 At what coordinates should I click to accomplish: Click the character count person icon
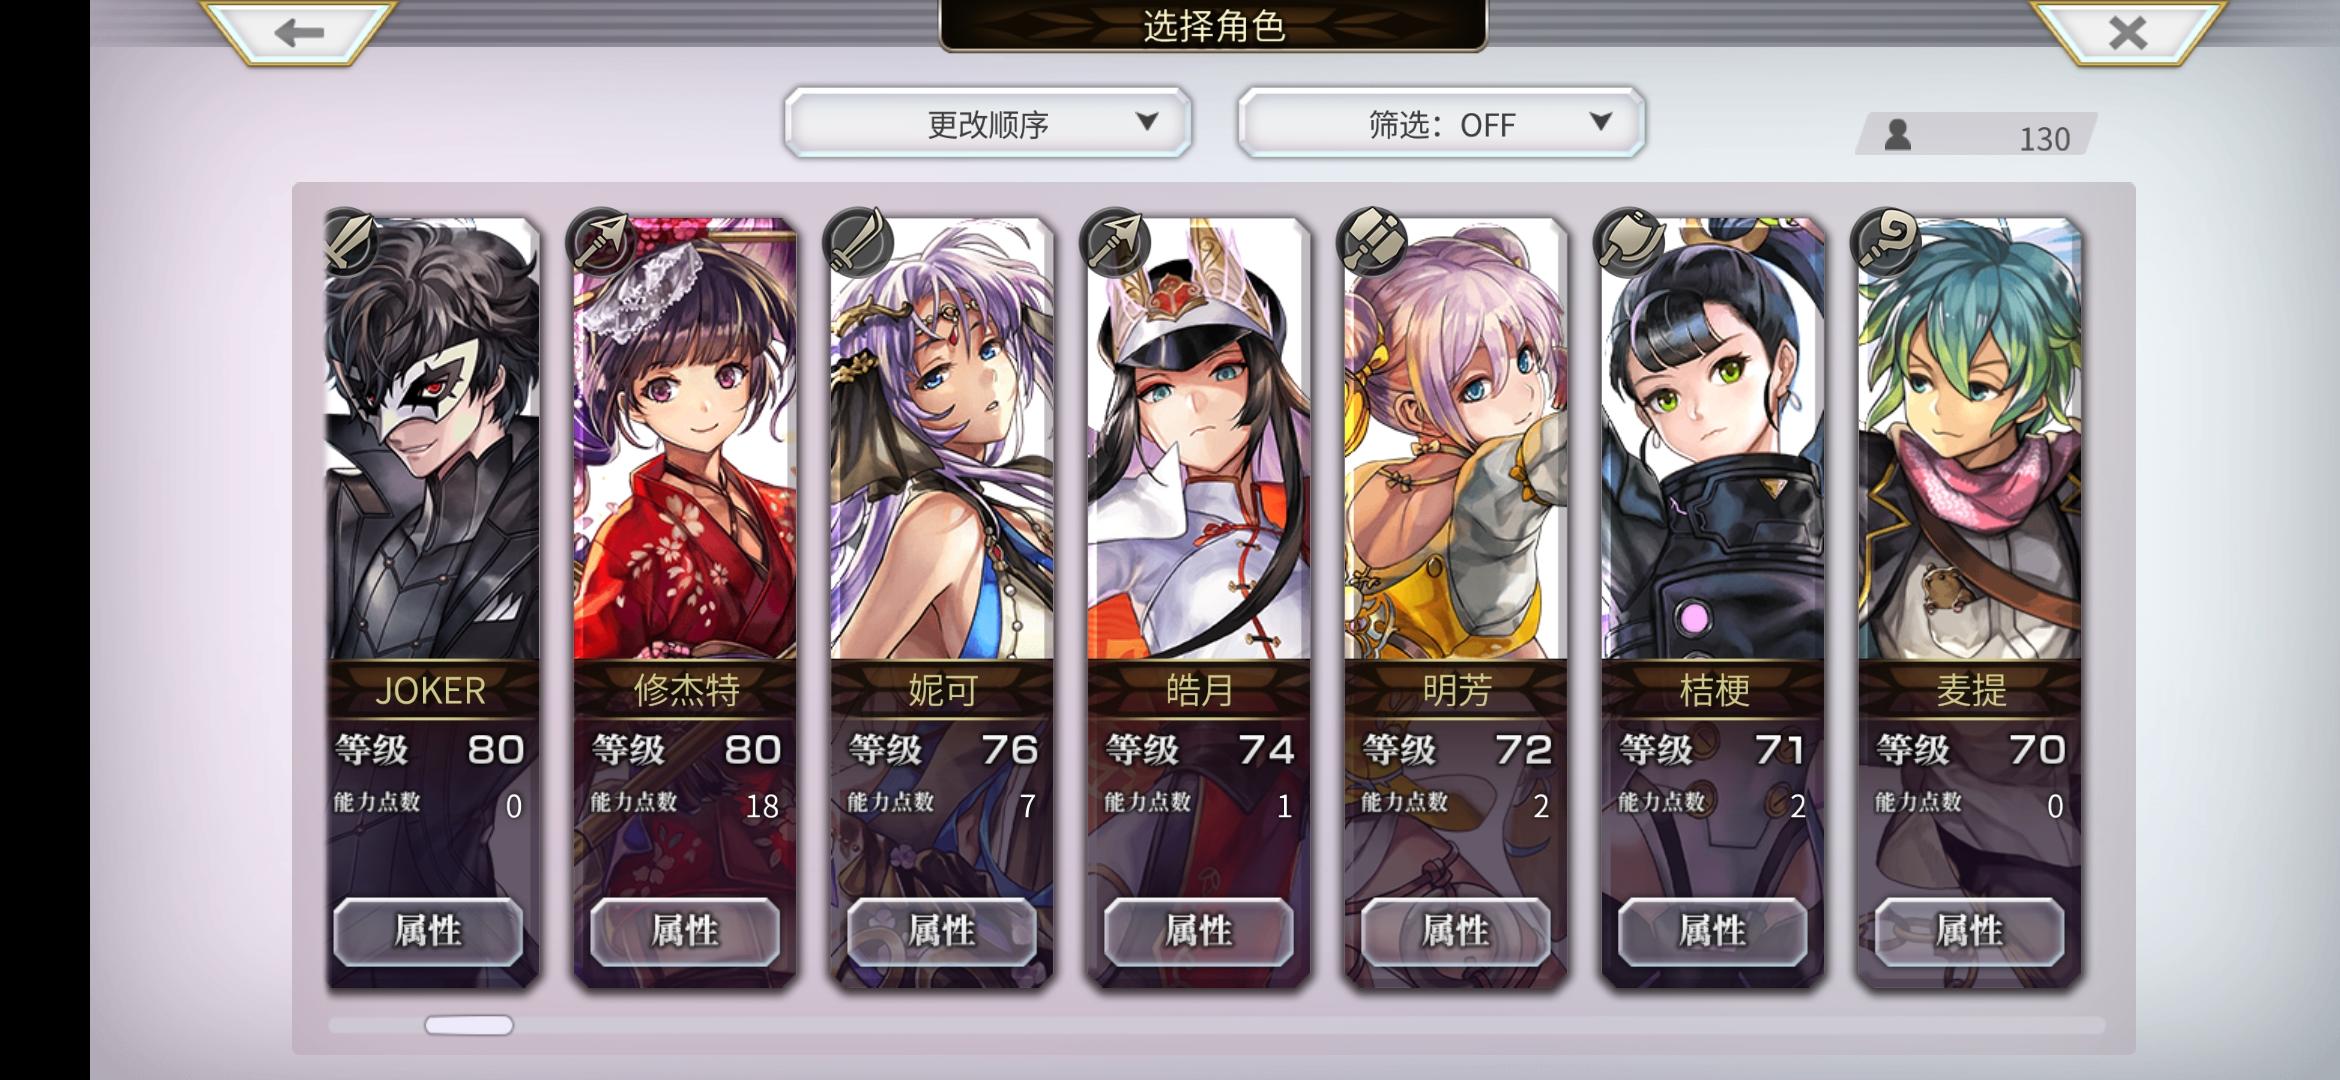[1897, 134]
